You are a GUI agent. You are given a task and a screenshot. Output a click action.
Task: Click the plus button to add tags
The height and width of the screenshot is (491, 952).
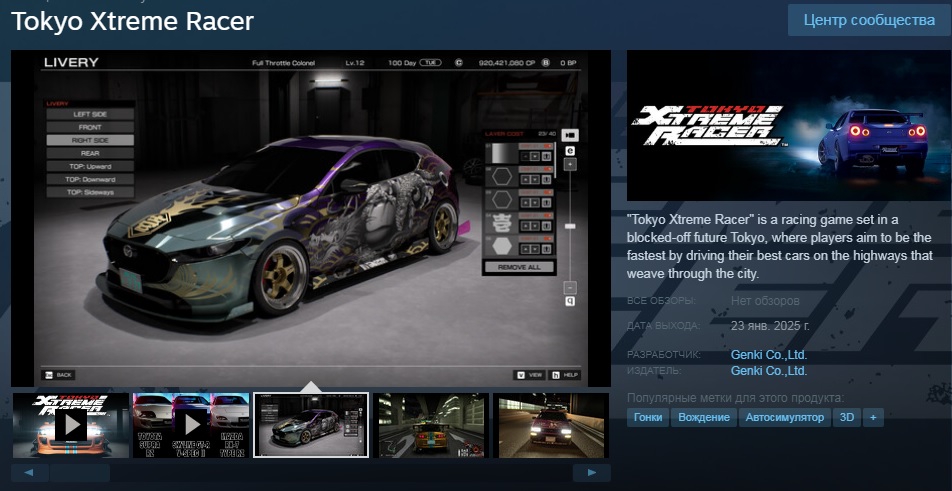[x=873, y=417]
